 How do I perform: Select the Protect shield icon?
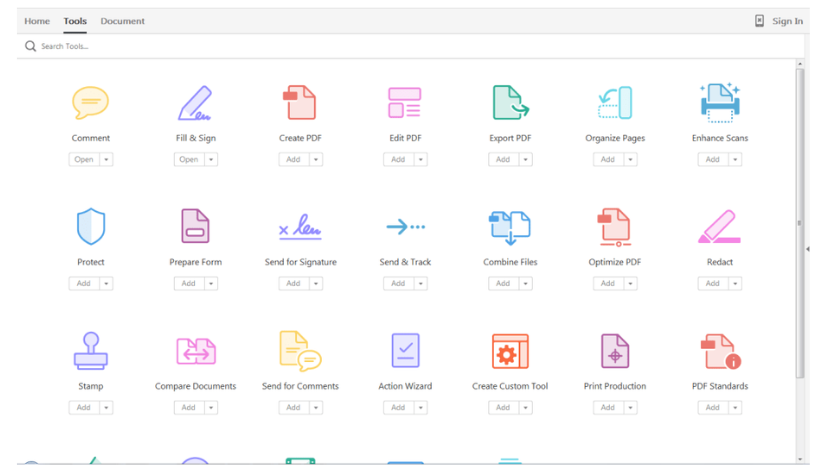pos(91,227)
